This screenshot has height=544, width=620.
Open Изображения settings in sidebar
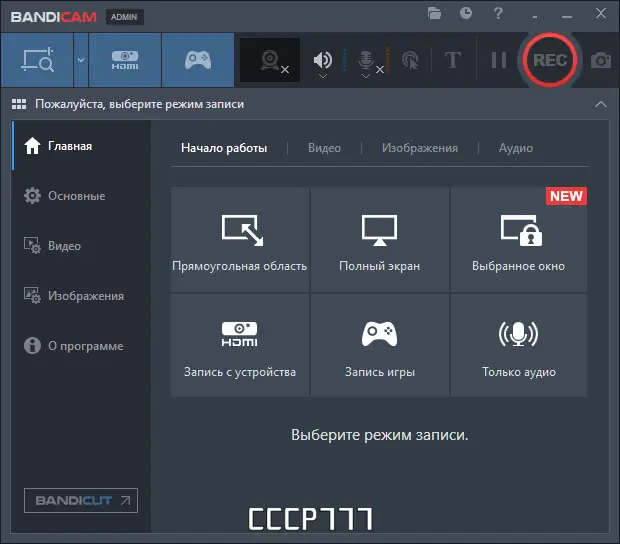pos(81,296)
